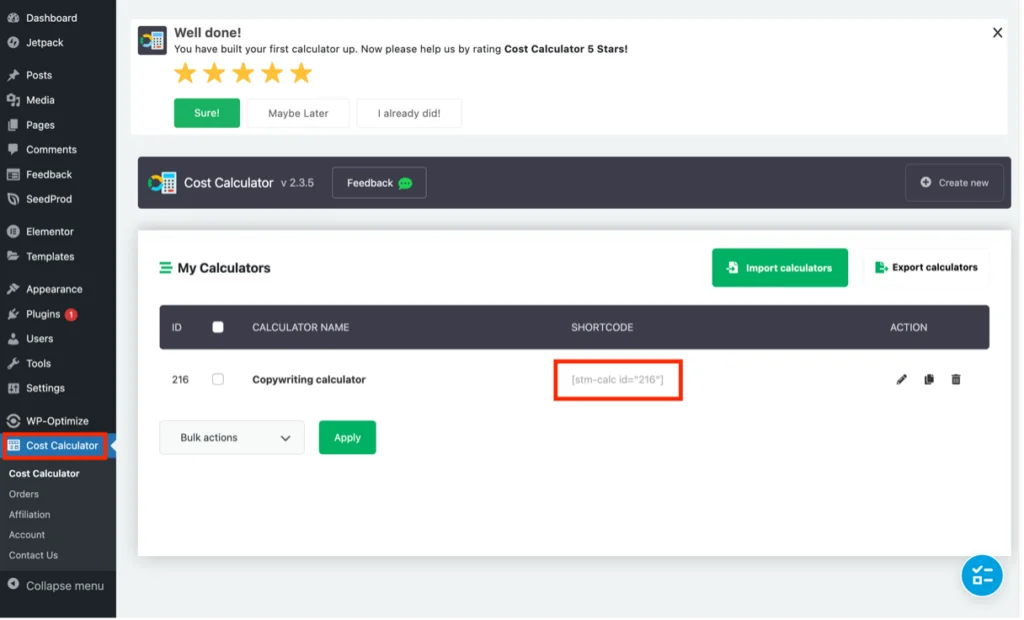Image resolution: width=1024 pixels, height=620 pixels.
Task: Delete Copywriting calculator with trash icon
Action: pos(956,380)
